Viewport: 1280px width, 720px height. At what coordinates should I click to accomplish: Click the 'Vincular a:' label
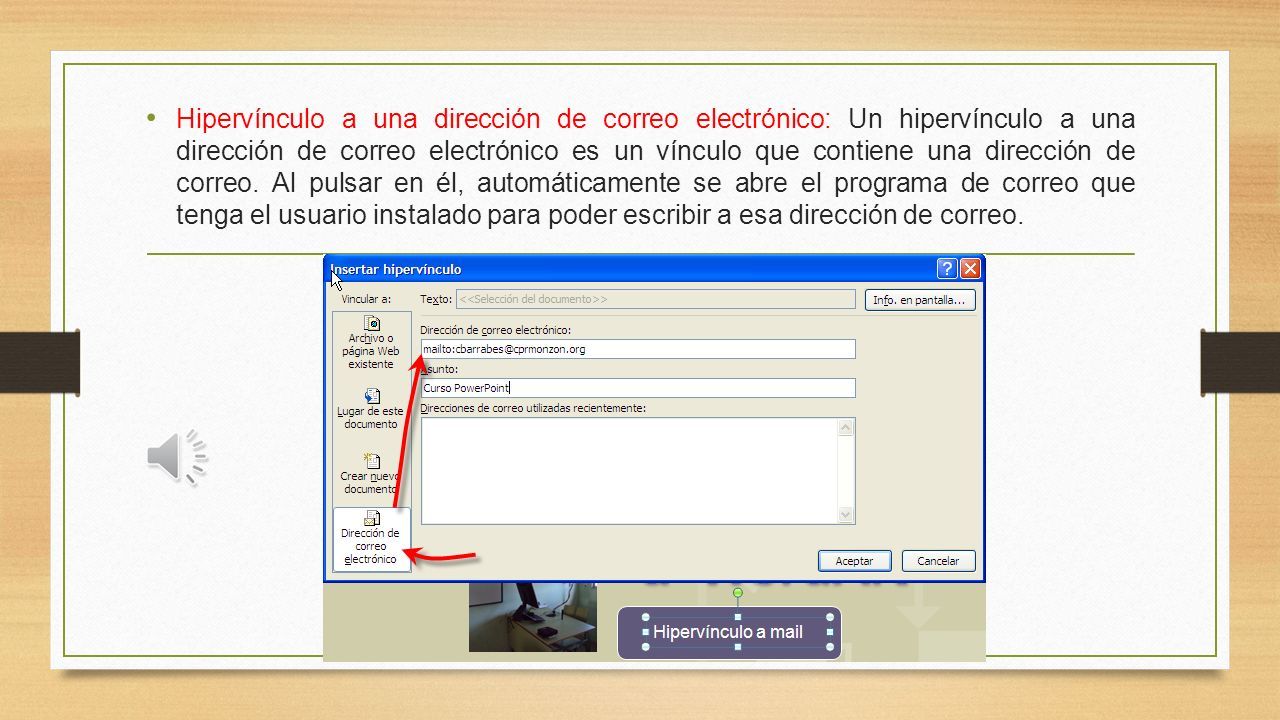click(366, 299)
